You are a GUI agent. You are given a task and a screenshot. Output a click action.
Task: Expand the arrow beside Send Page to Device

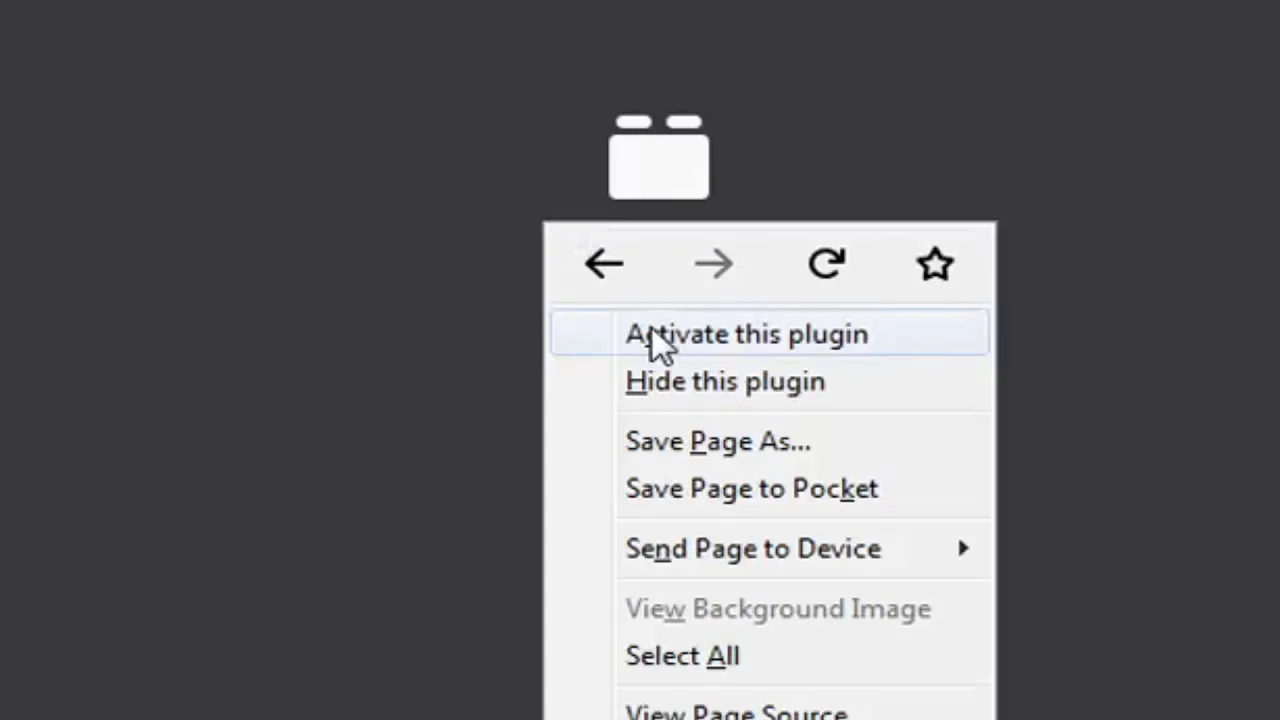(x=963, y=548)
